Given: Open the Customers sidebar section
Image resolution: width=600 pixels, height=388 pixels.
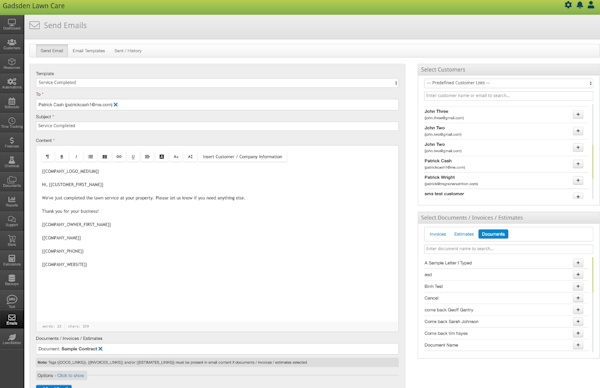Looking at the screenshot, I should coord(12,44).
